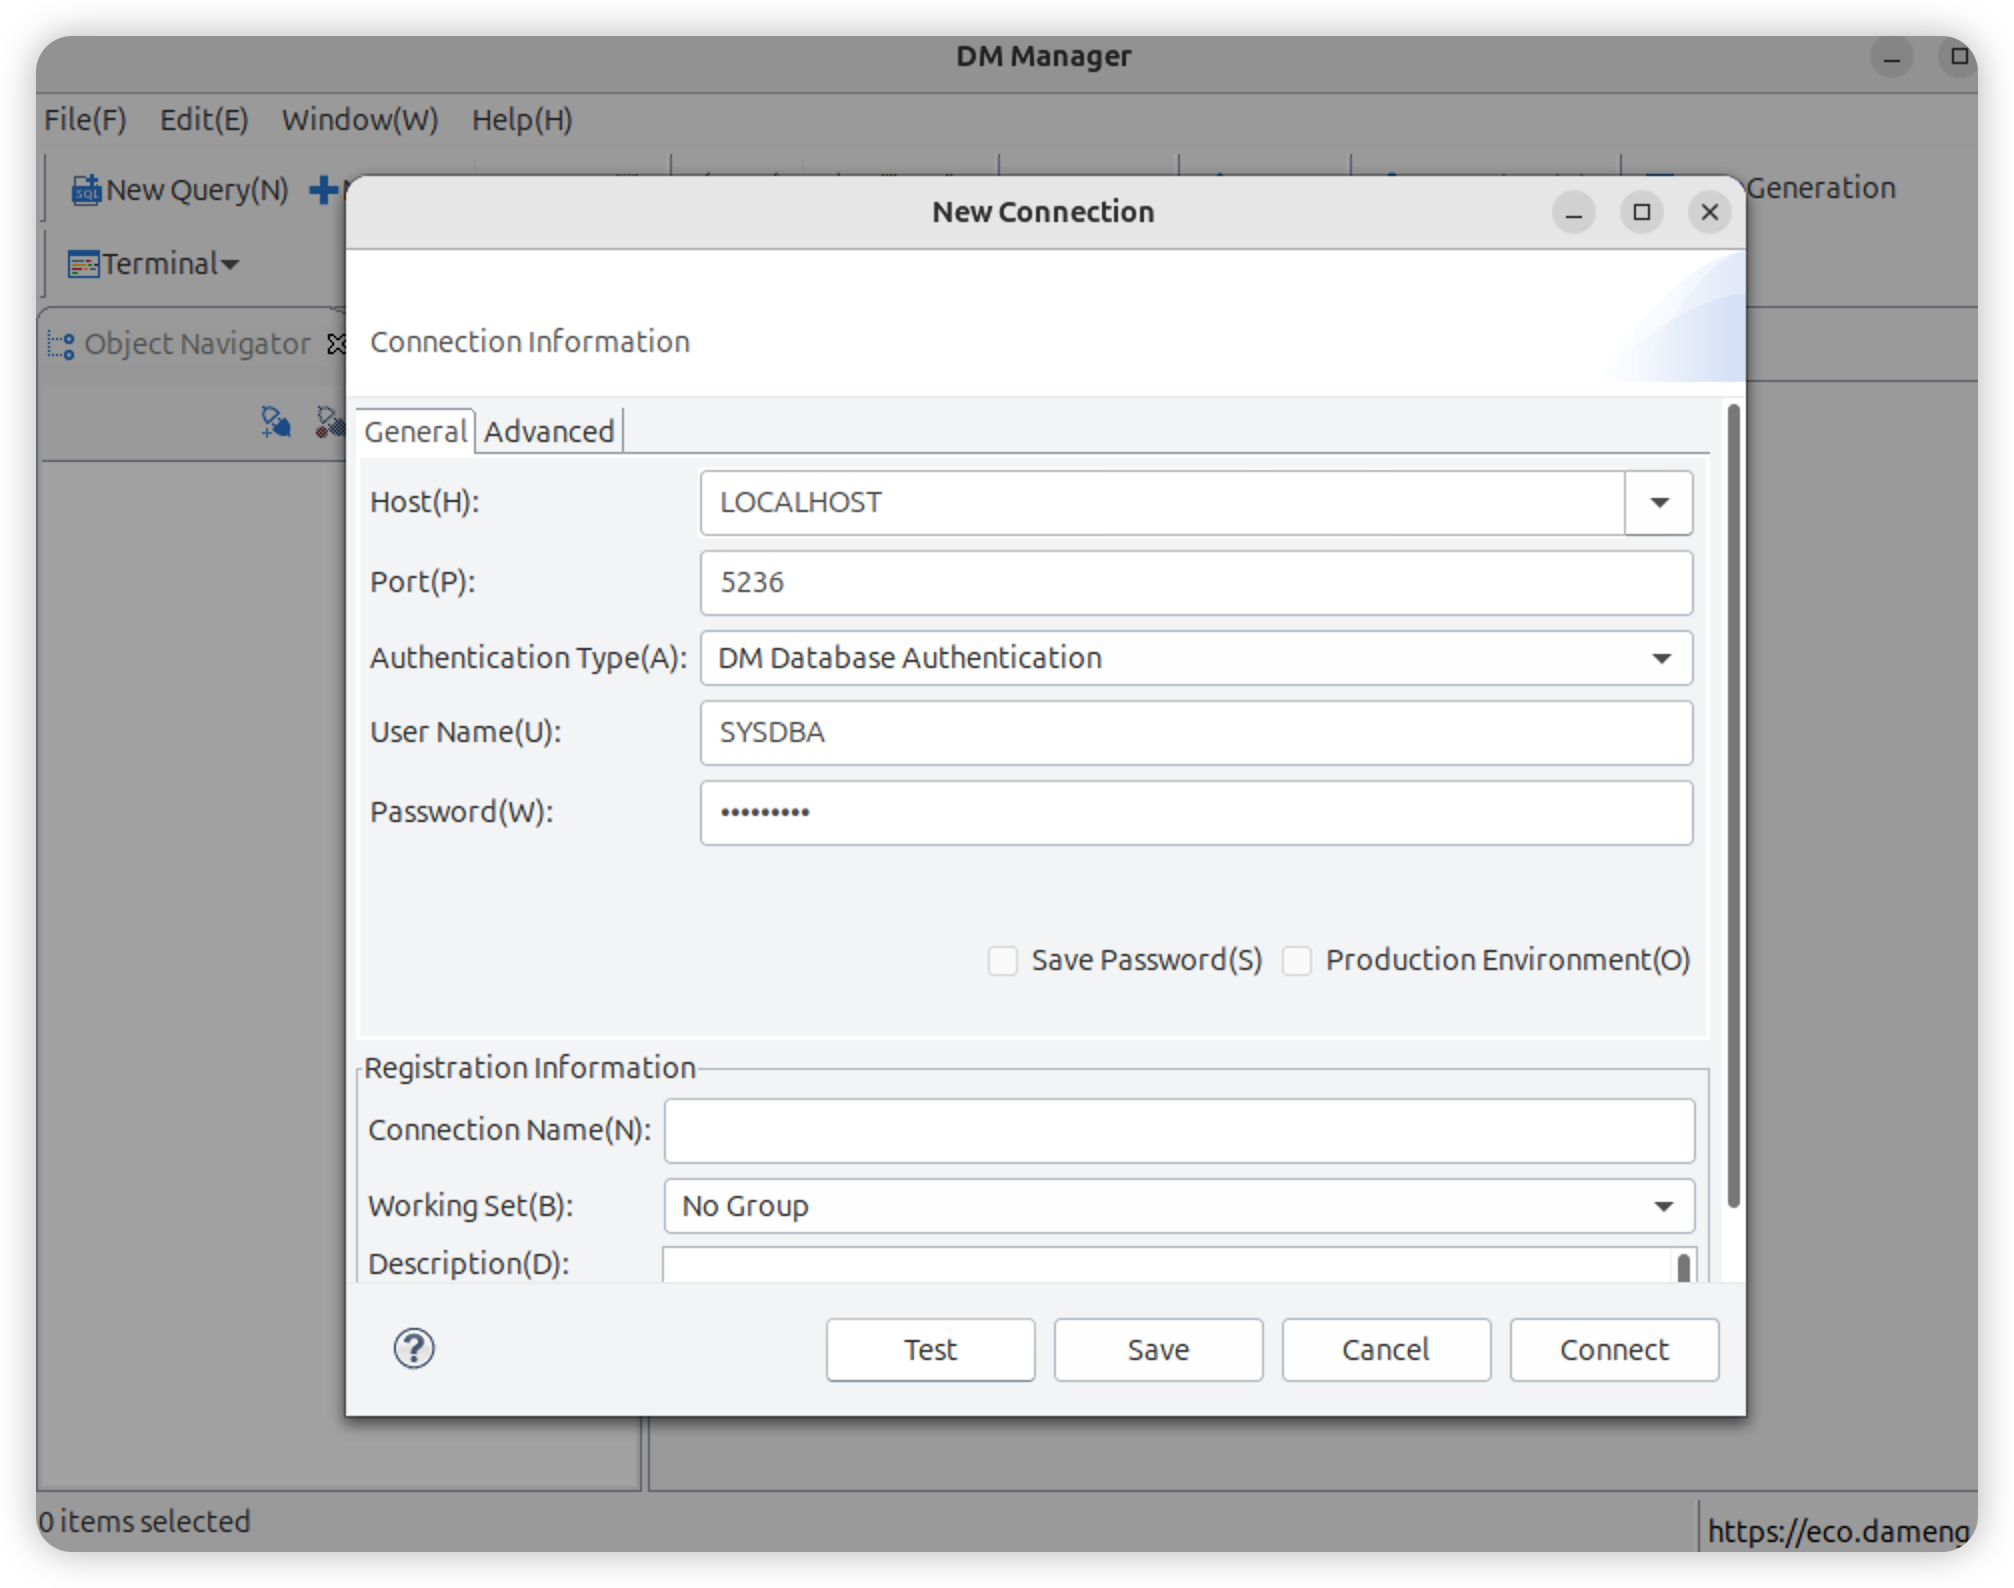The width and height of the screenshot is (2014, 1588).
Task: Click the blue plus icon in the toolbar
Action: (323, 189)
